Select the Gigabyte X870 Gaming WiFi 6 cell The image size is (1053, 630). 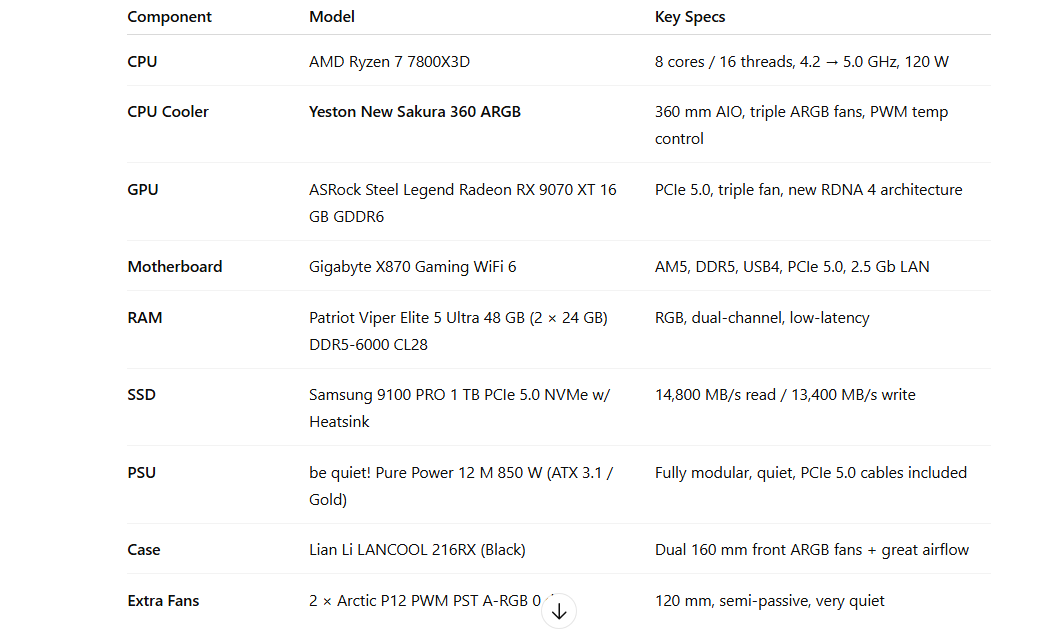pyautogui.click(x=412, y=267)
